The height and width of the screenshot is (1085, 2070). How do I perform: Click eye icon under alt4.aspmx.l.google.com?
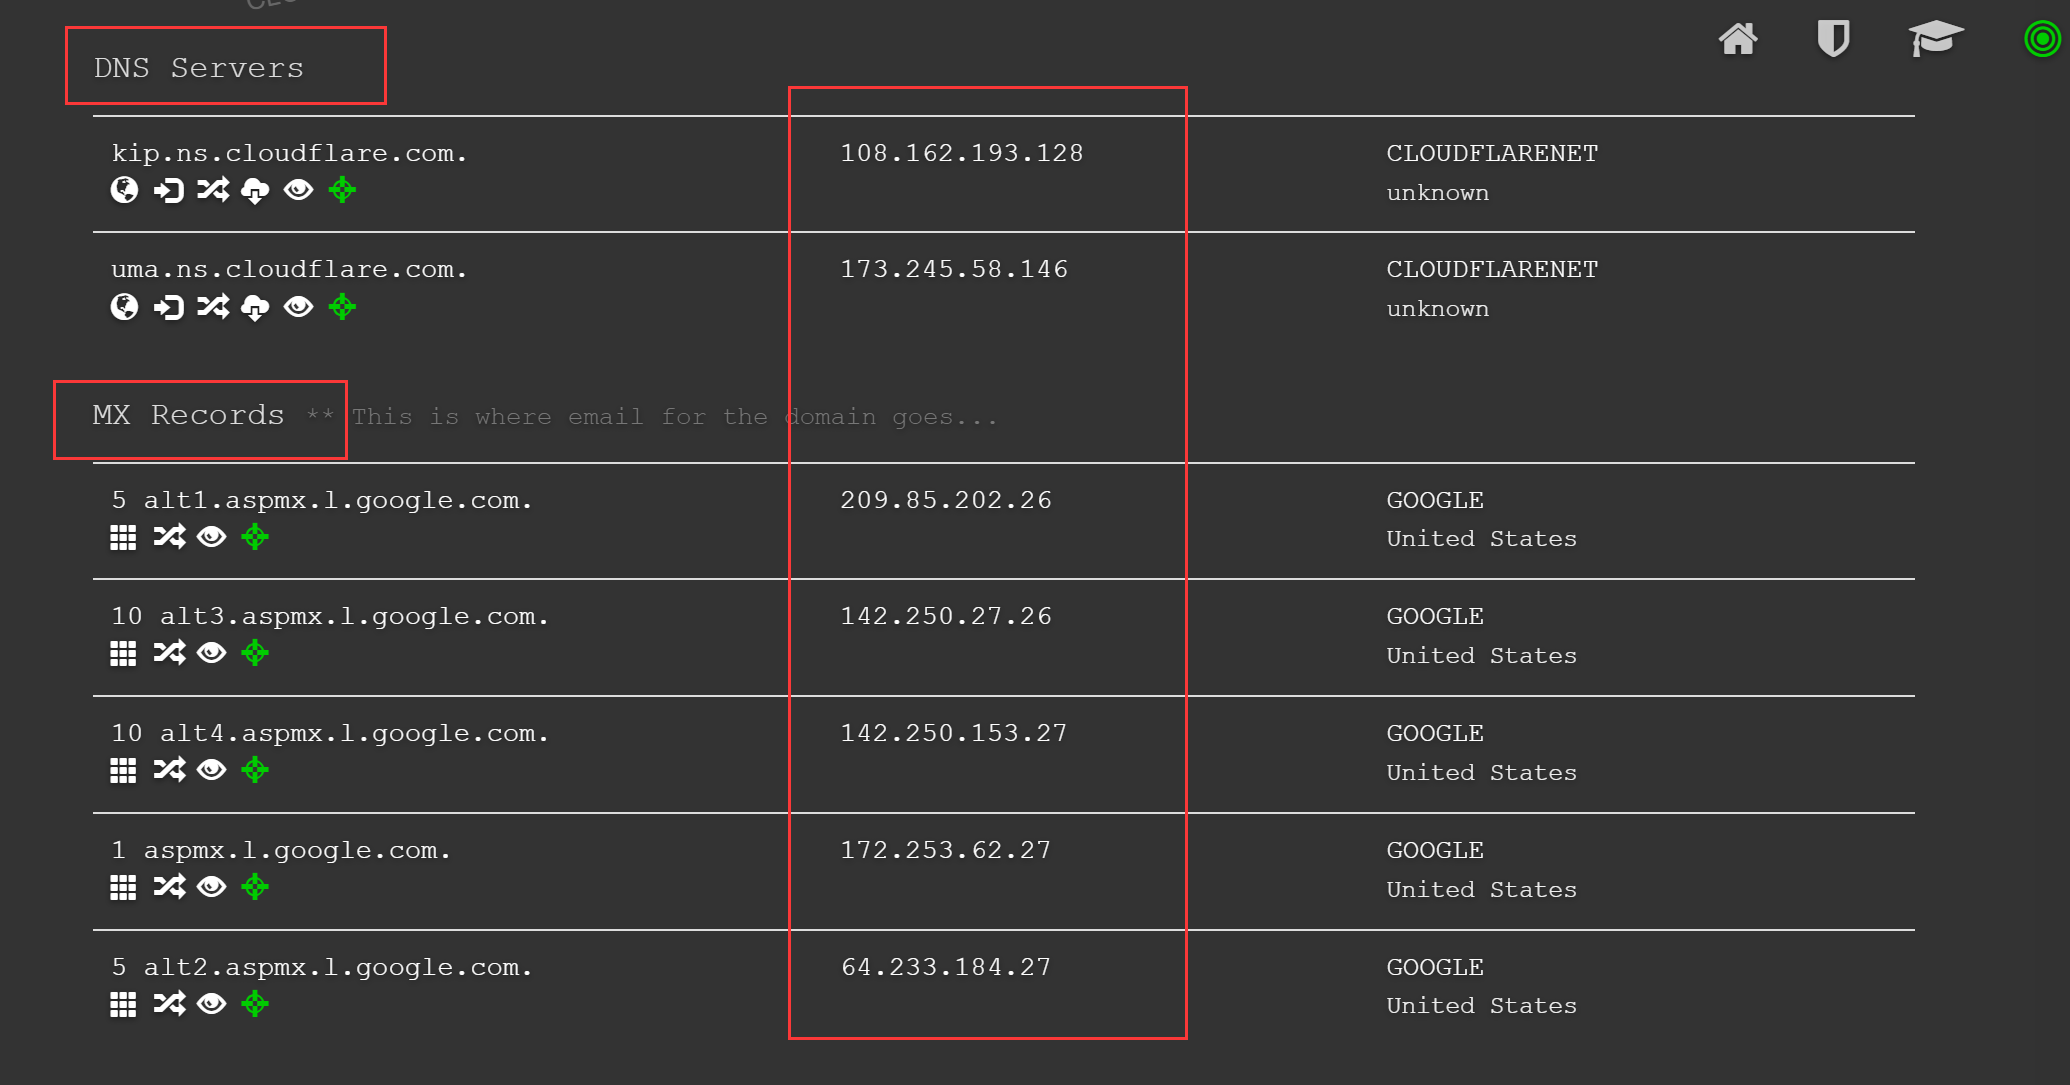tap(211, 770)
